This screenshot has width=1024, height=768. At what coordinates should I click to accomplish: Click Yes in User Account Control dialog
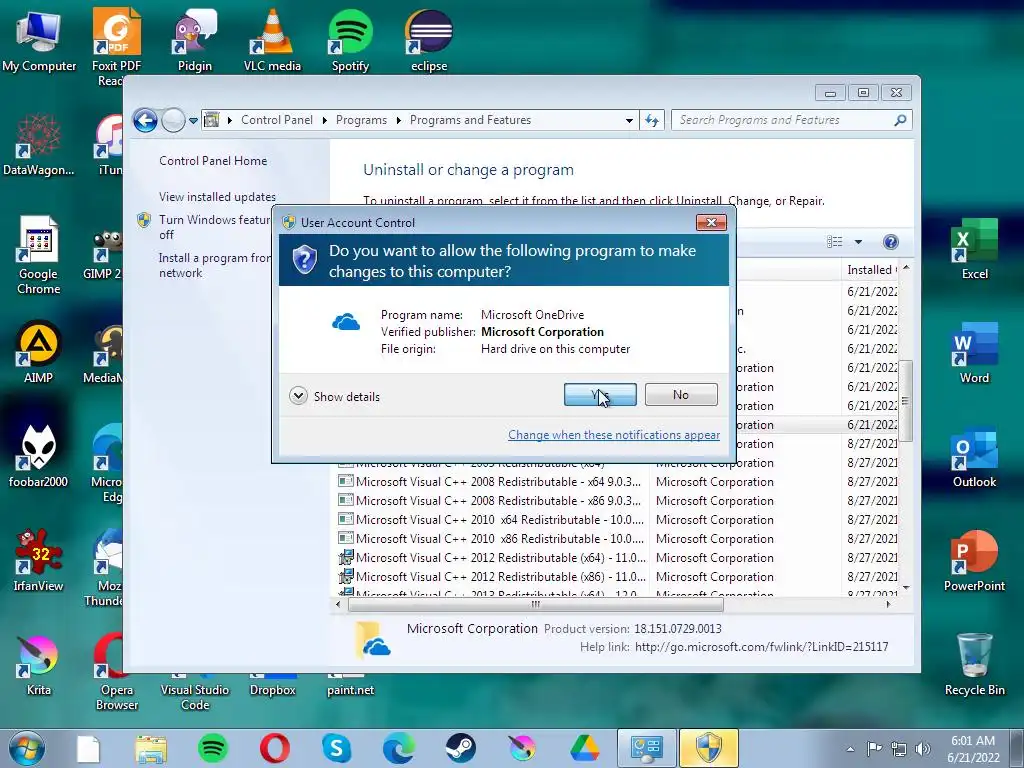[x=600, y=394]
